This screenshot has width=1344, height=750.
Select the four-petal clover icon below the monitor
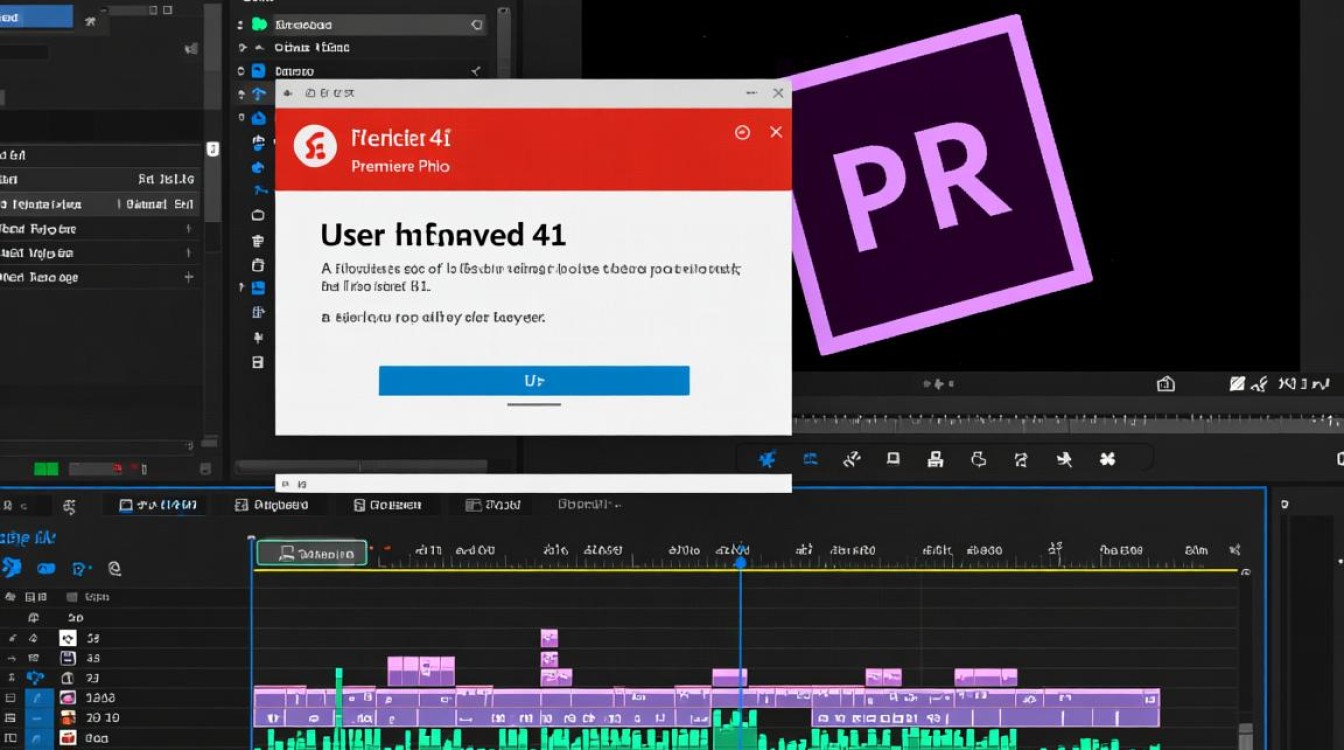[x=1107, y=459]
